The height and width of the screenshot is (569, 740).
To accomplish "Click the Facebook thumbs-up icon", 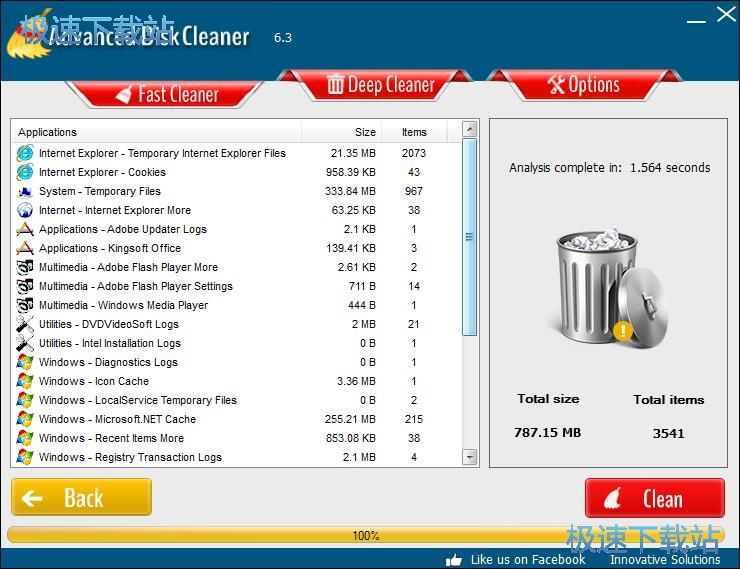I will [454, 560].
